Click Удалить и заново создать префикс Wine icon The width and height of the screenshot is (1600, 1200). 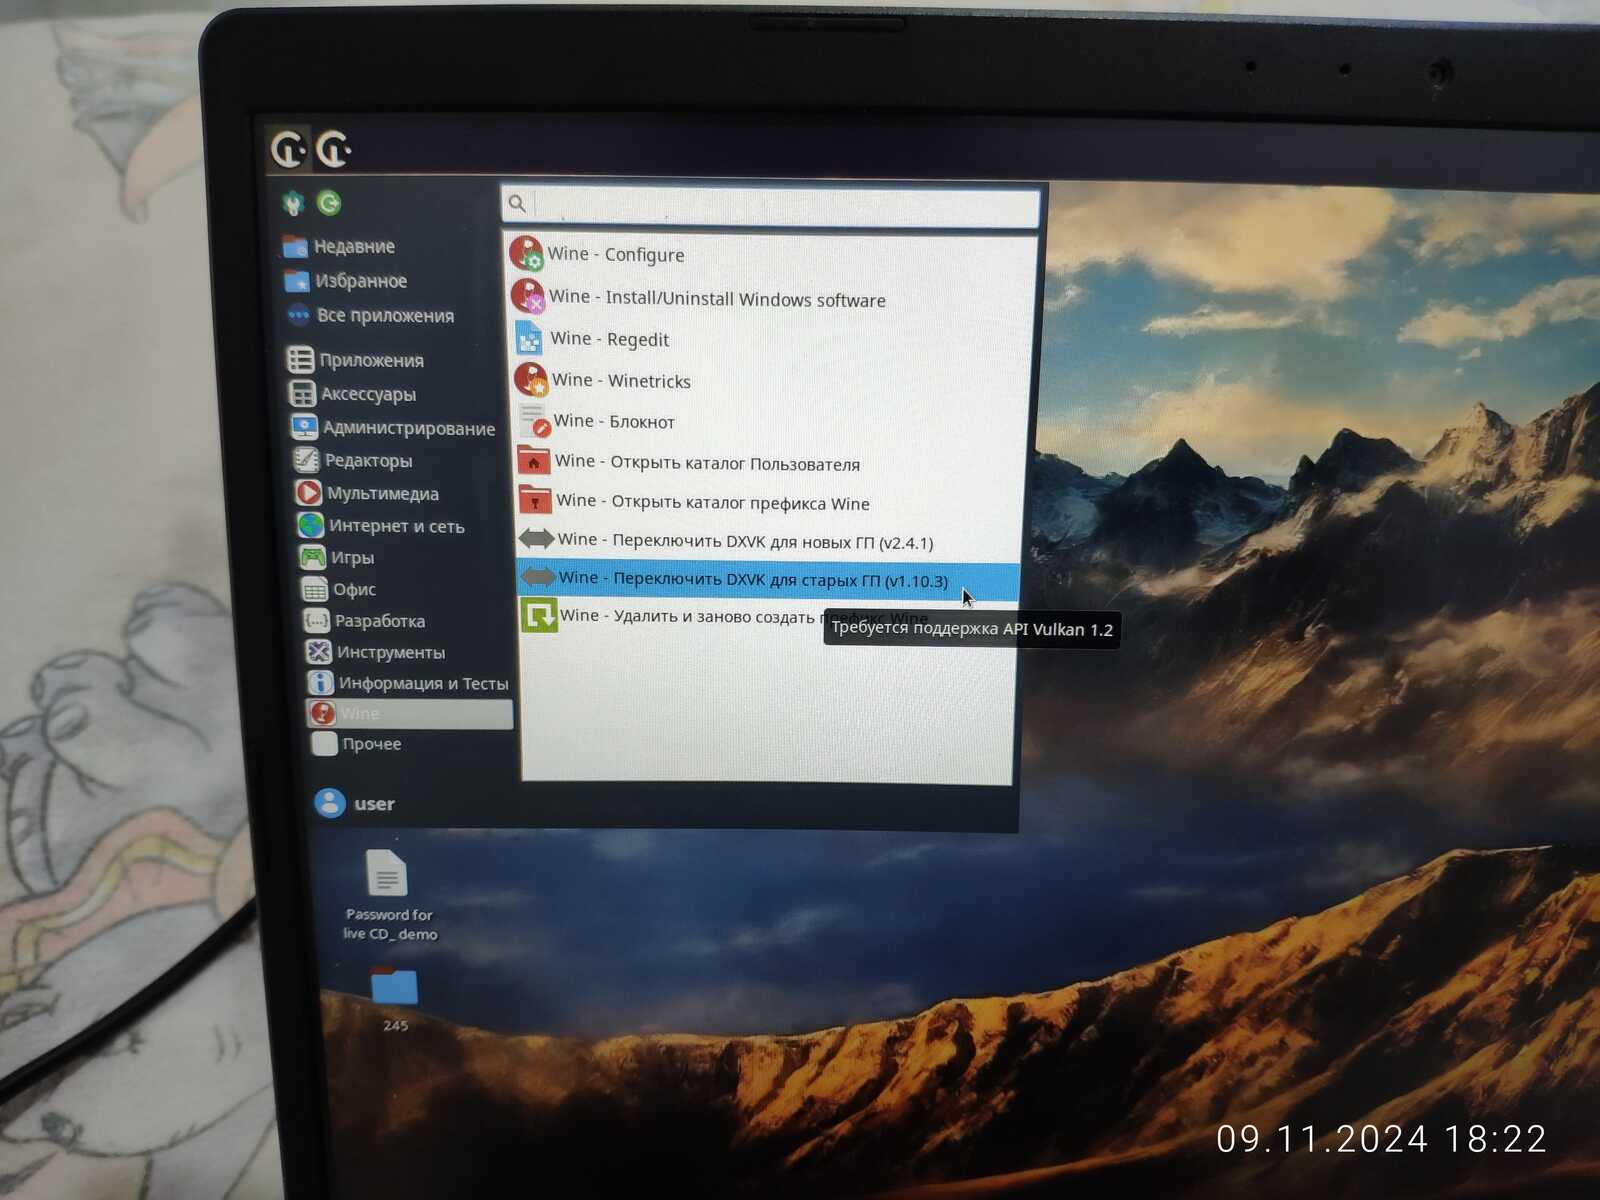pyautogui.click(x=539, y=615)
